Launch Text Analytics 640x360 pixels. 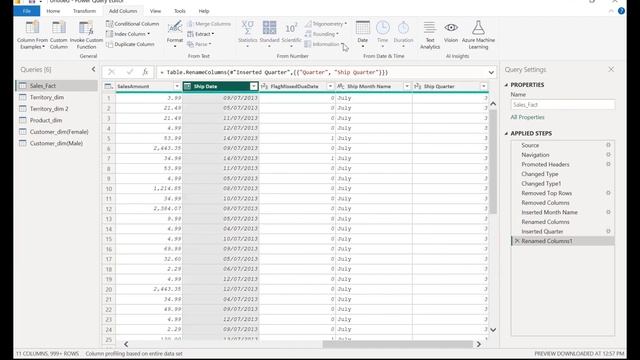pos(430,35)
